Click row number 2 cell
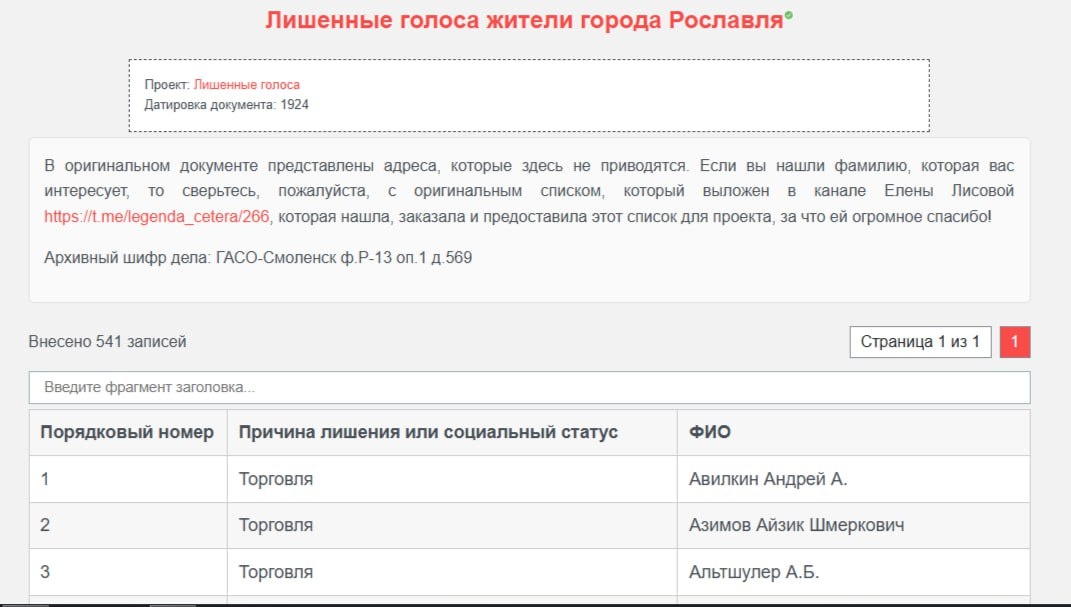 (128, 525)
